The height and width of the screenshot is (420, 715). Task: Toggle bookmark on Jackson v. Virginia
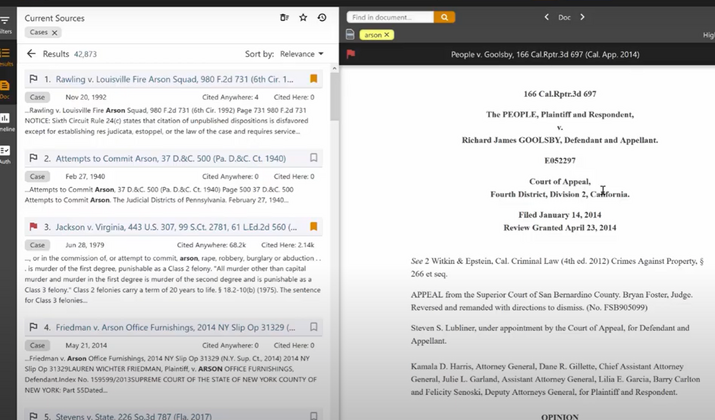point(314,227)
